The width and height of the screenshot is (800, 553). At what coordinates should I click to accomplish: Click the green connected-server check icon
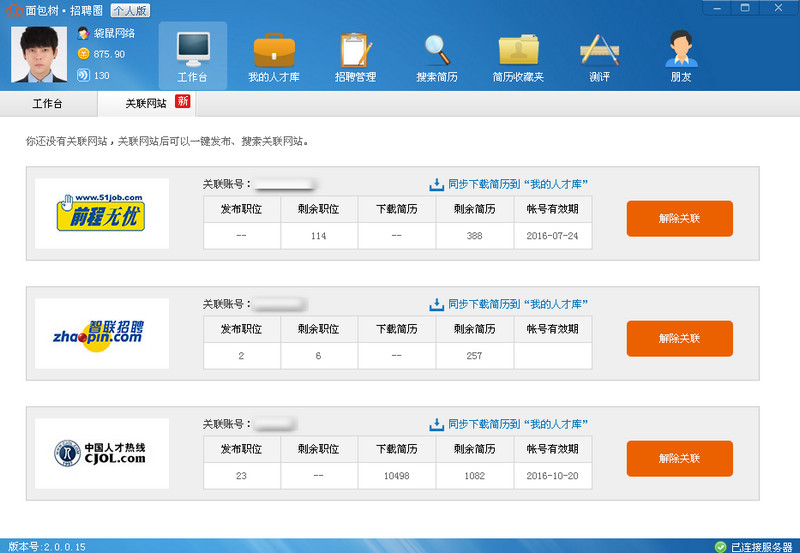(x=720, y=547)
